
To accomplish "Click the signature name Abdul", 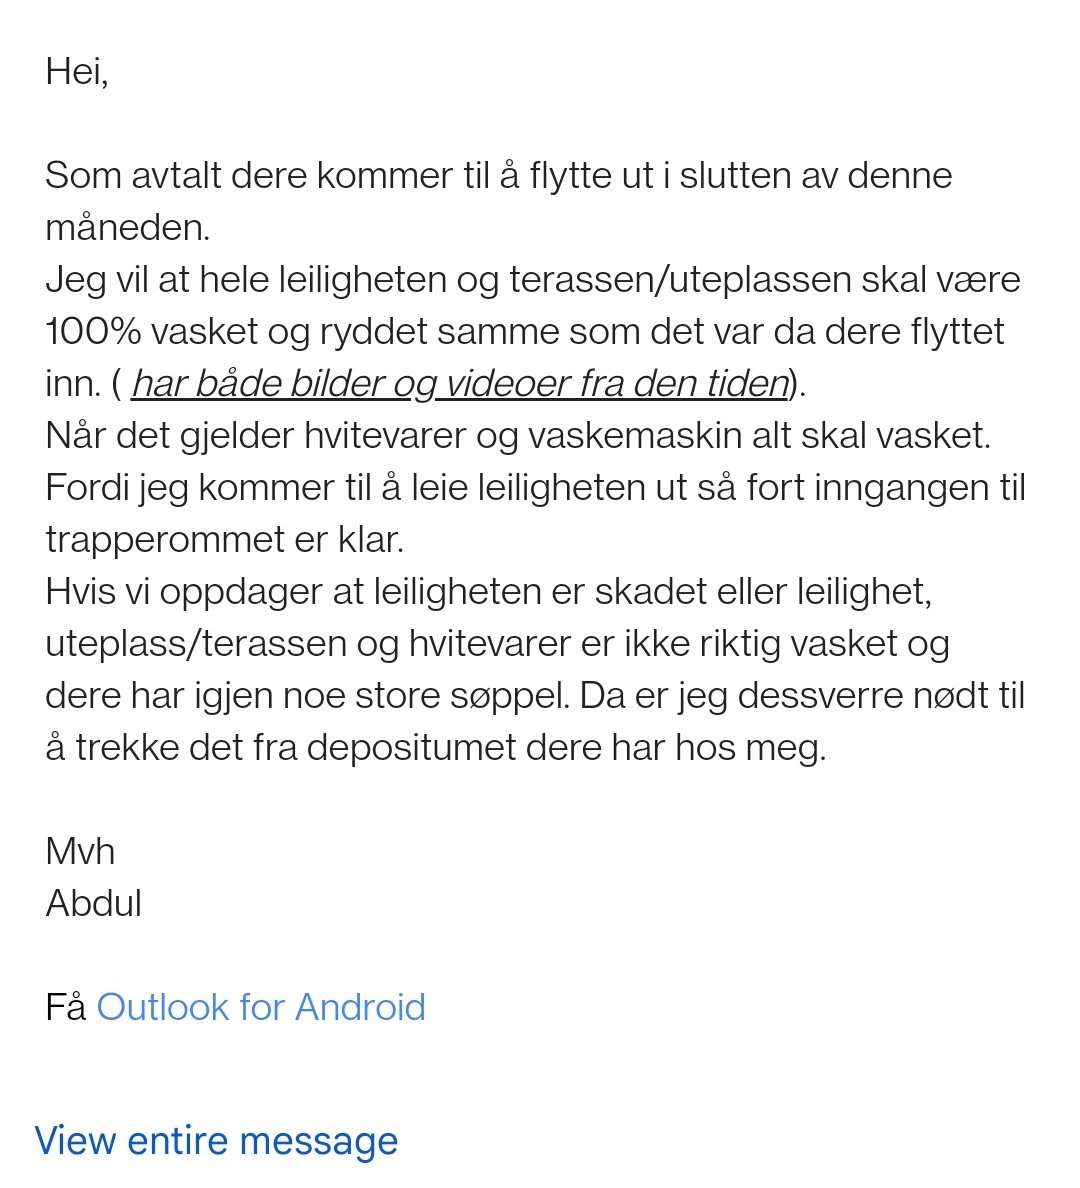I will click(x=93, y=903).
